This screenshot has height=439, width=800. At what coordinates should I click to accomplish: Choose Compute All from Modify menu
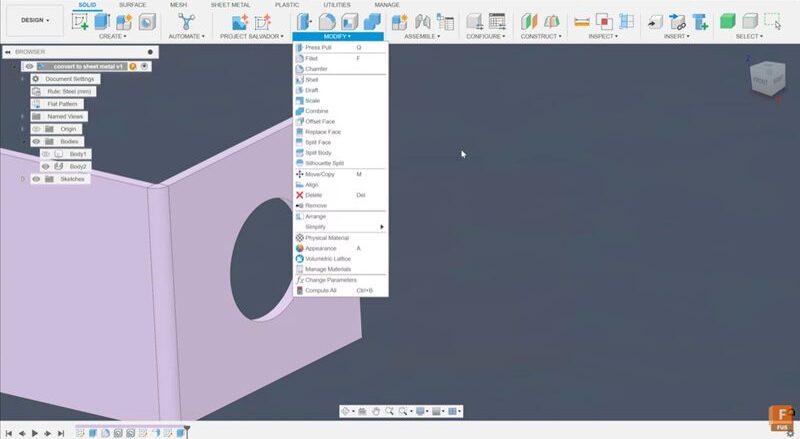340,290
